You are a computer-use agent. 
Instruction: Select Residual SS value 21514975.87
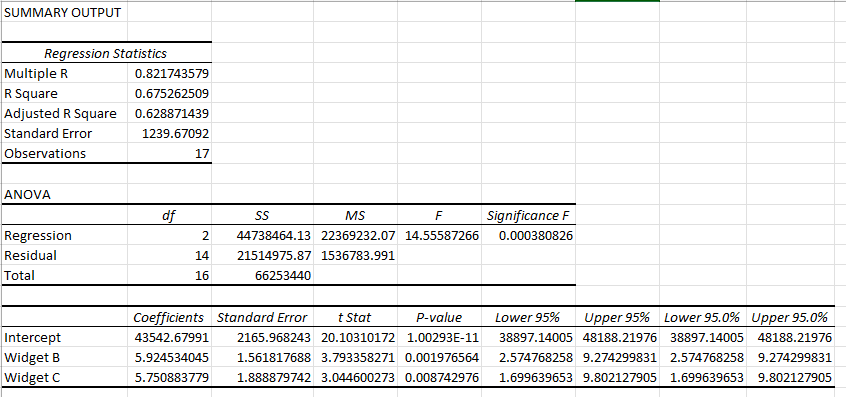click(262, 256)
